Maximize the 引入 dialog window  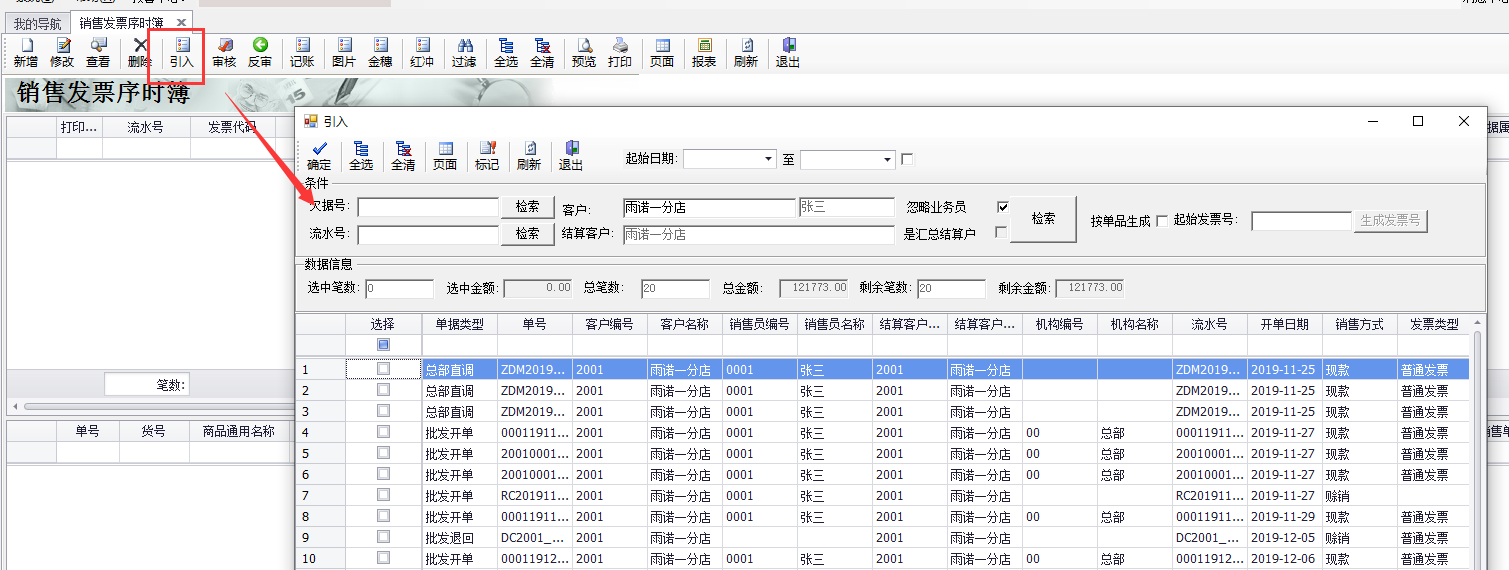[x=1417, y=121]
